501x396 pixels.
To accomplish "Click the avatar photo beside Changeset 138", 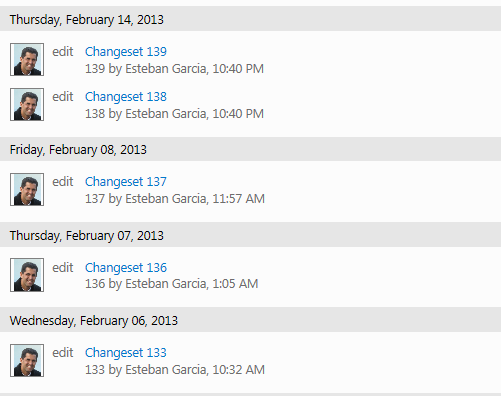I will point(27,104).
